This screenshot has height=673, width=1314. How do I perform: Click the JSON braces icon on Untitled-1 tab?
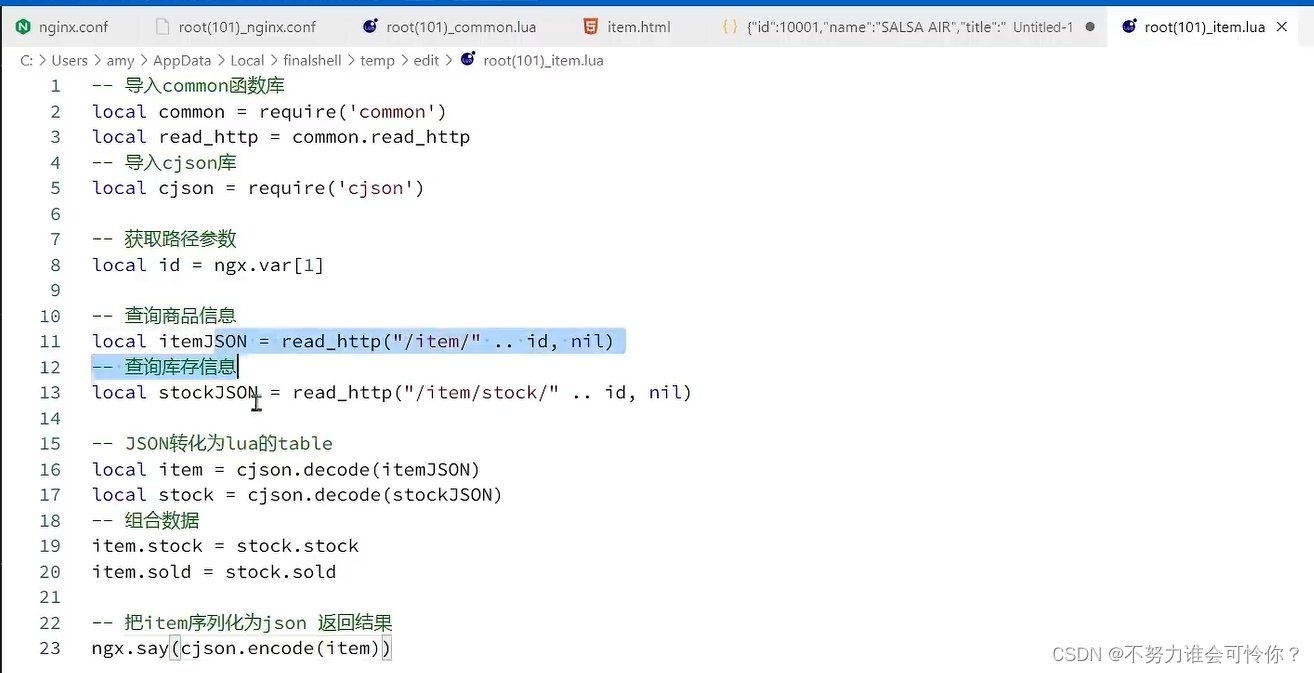[x=730, y=27]
